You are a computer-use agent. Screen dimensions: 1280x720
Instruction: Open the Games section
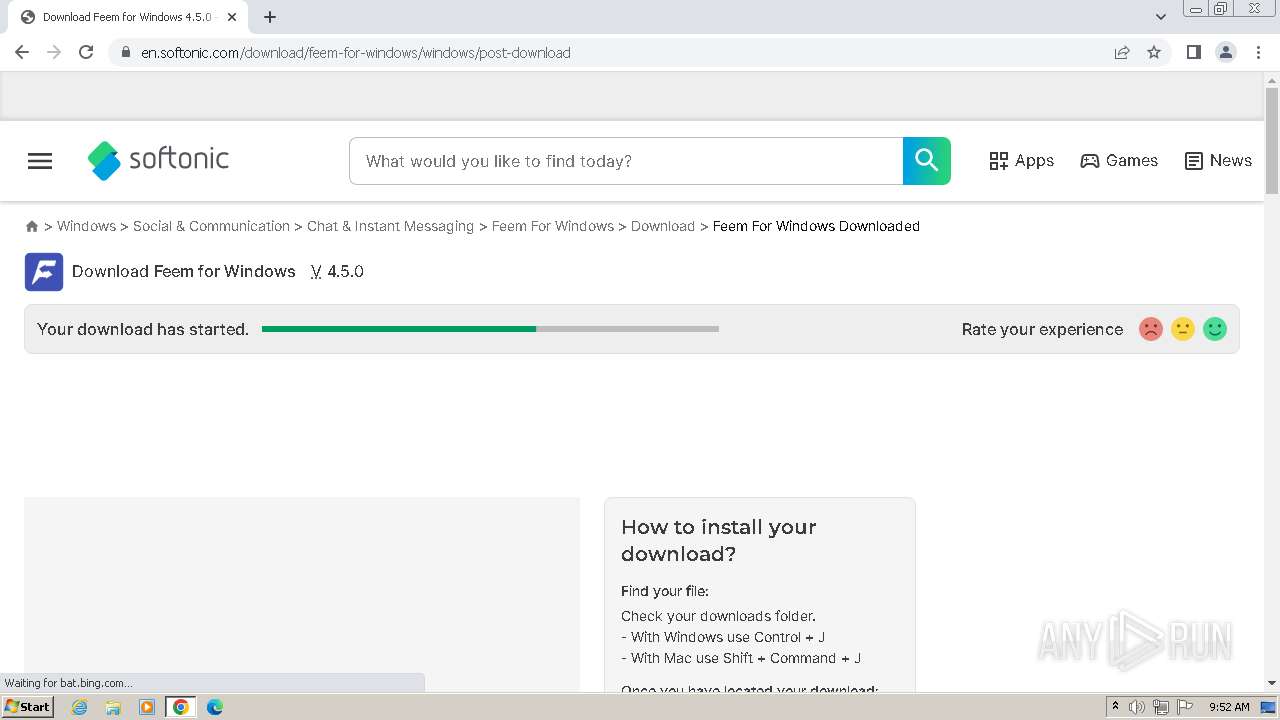pyautogui.click(x=1119, y=161)
